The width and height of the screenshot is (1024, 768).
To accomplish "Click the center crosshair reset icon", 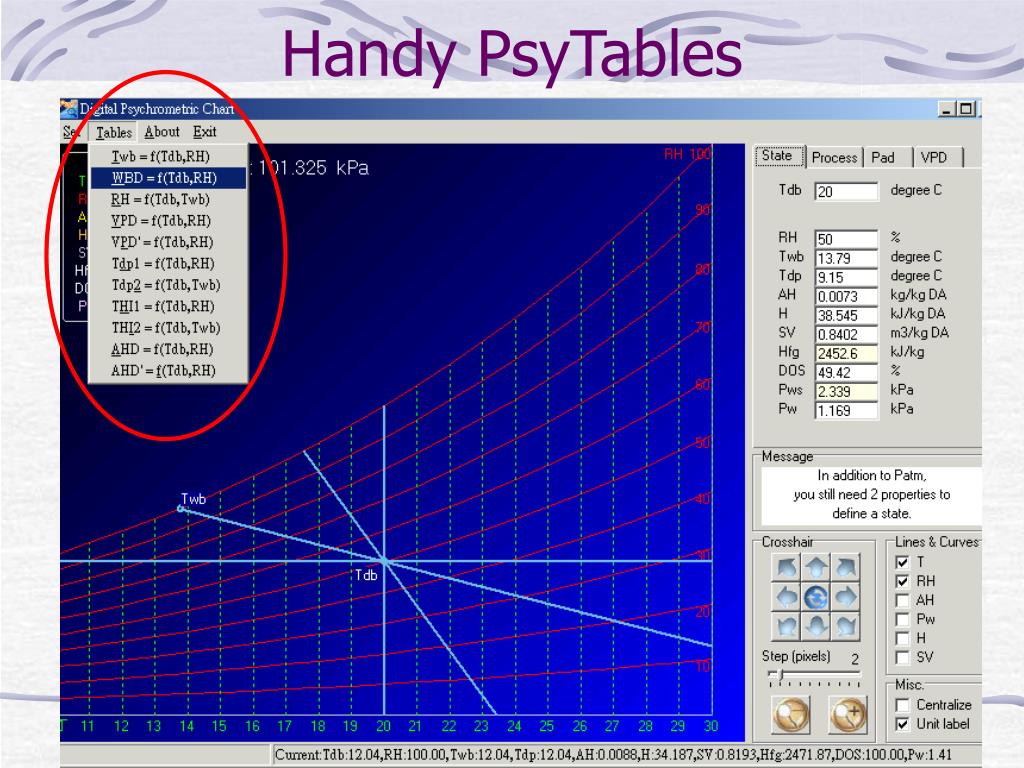I will click(x=817, y=597).
